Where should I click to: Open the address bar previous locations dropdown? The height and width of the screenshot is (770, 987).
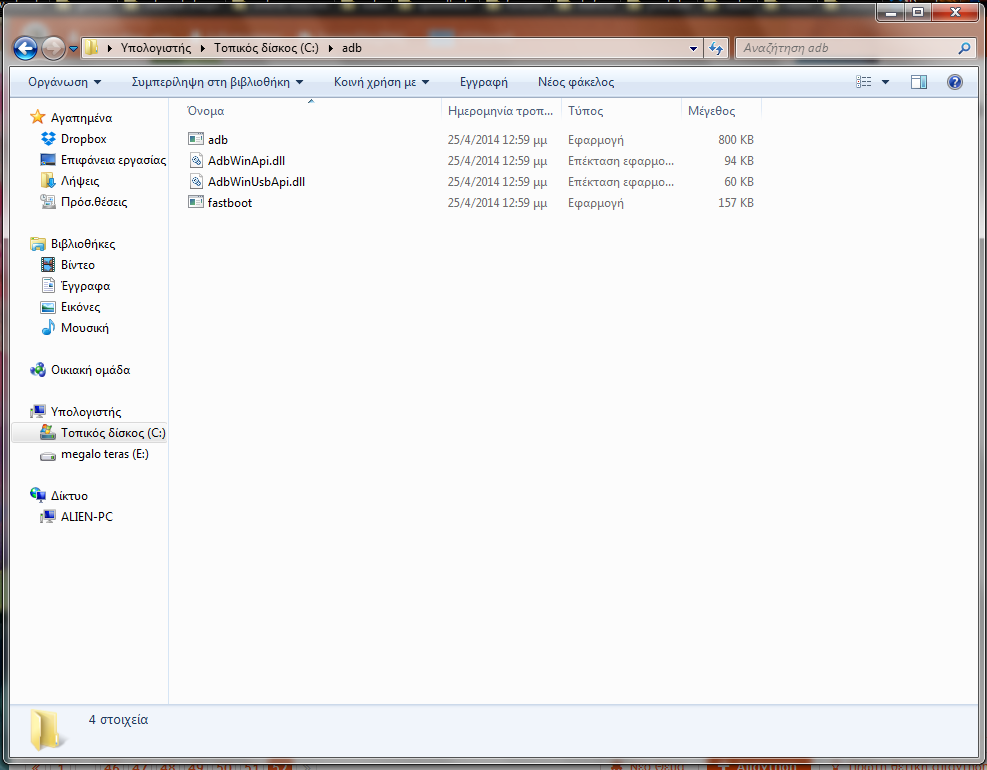(693, 48)
